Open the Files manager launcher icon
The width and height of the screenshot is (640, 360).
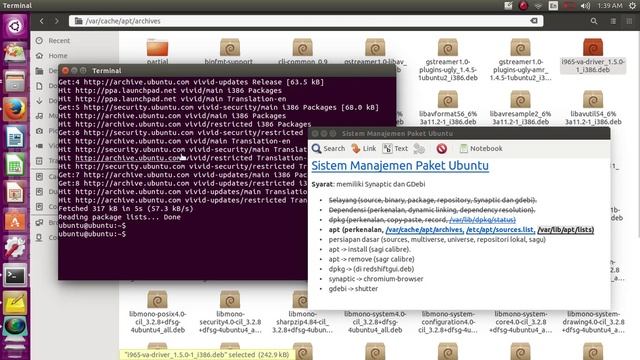[x=15, y=82]
